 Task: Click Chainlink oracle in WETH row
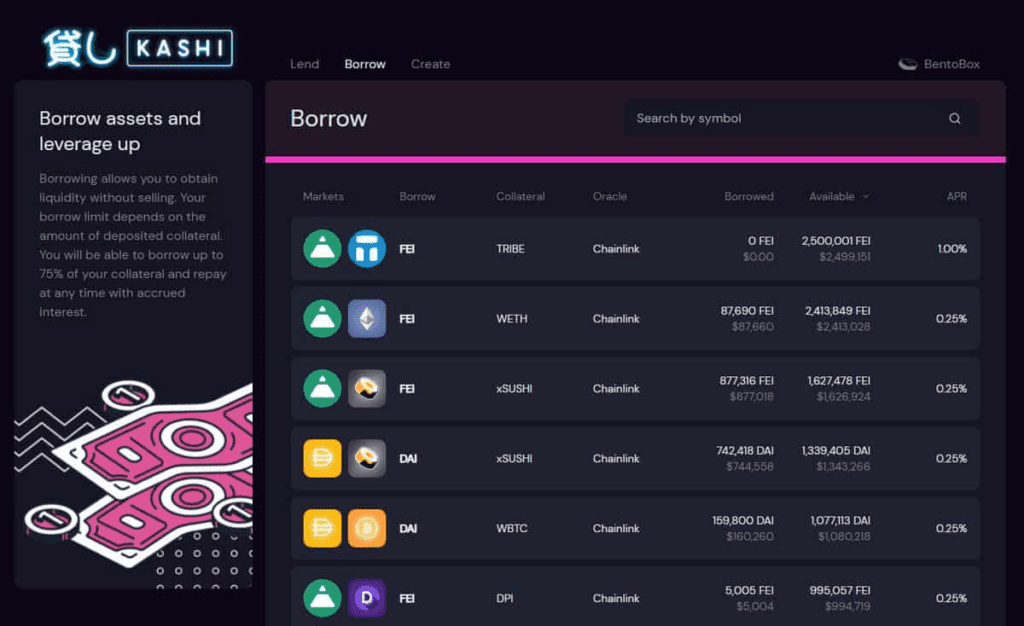tap(616, 319)
